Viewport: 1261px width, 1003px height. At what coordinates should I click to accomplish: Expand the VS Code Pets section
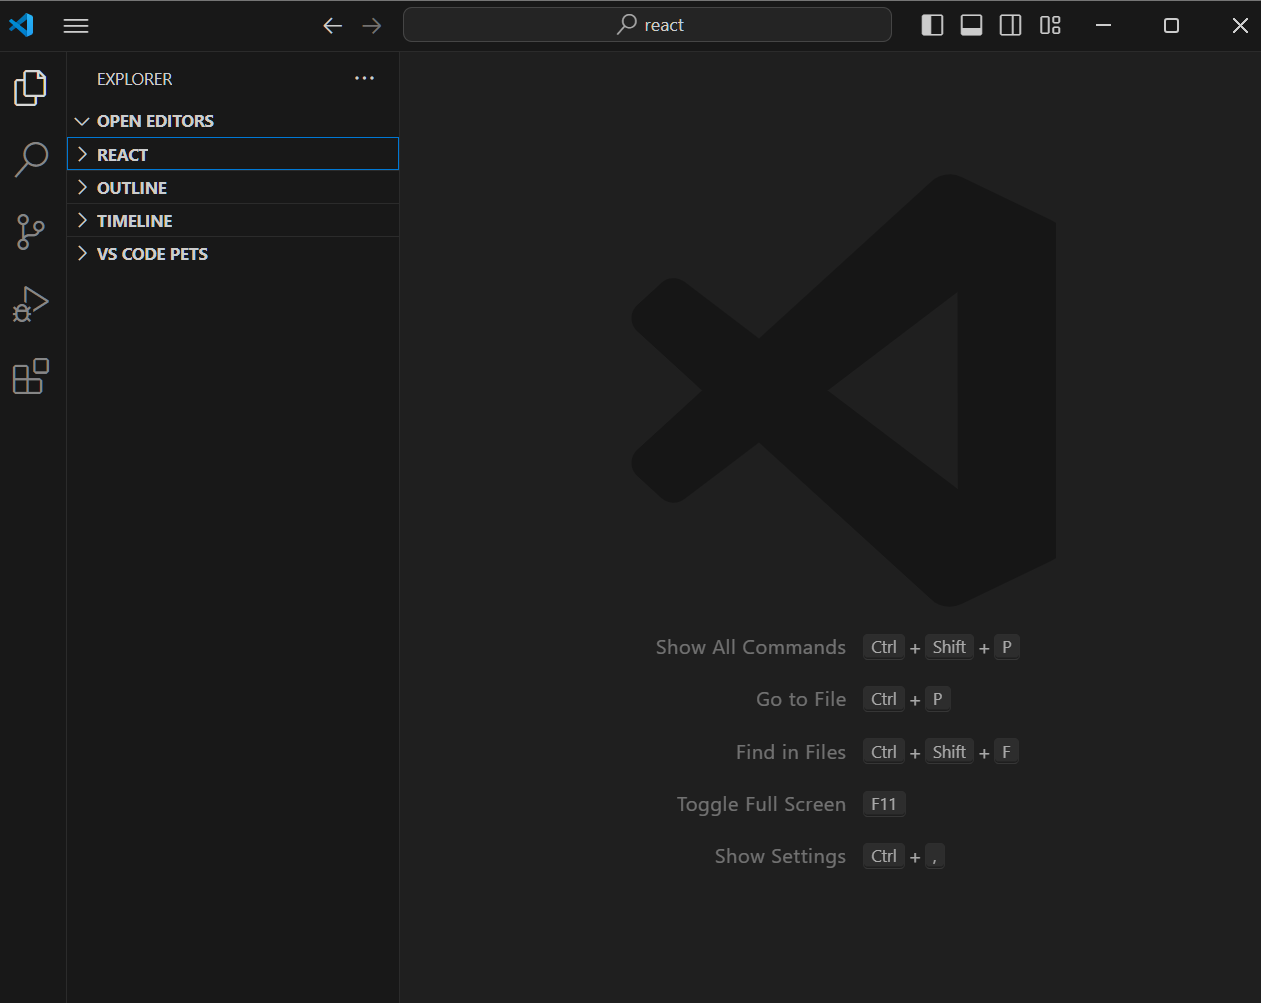click(x=233, y=254)
